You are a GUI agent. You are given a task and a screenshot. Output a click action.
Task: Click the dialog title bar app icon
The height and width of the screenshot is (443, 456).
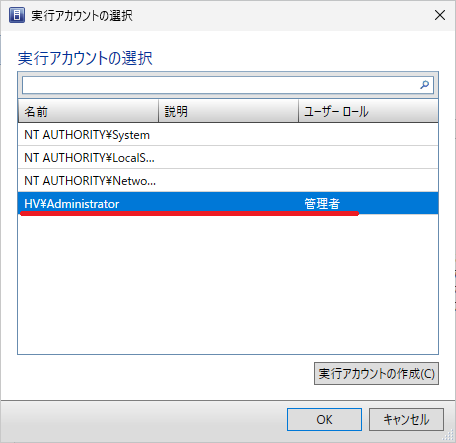(17, 15)
